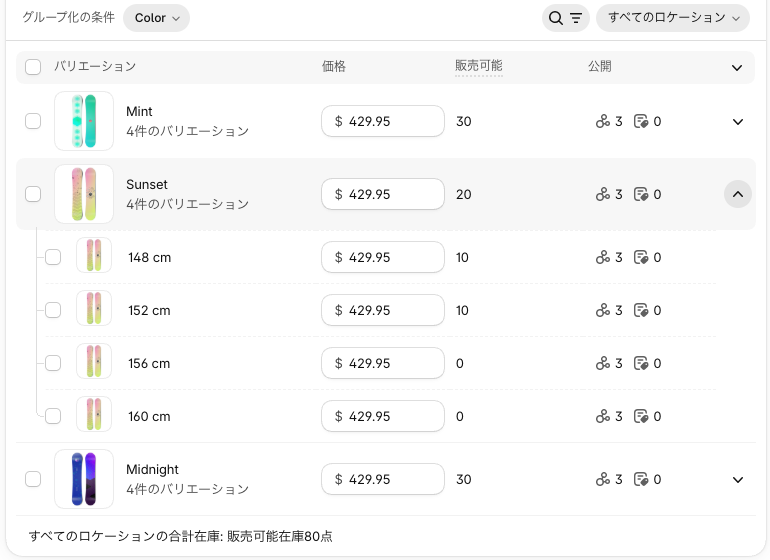
Task: Check the Mint variant group checkbox
Action: [33, 121]
